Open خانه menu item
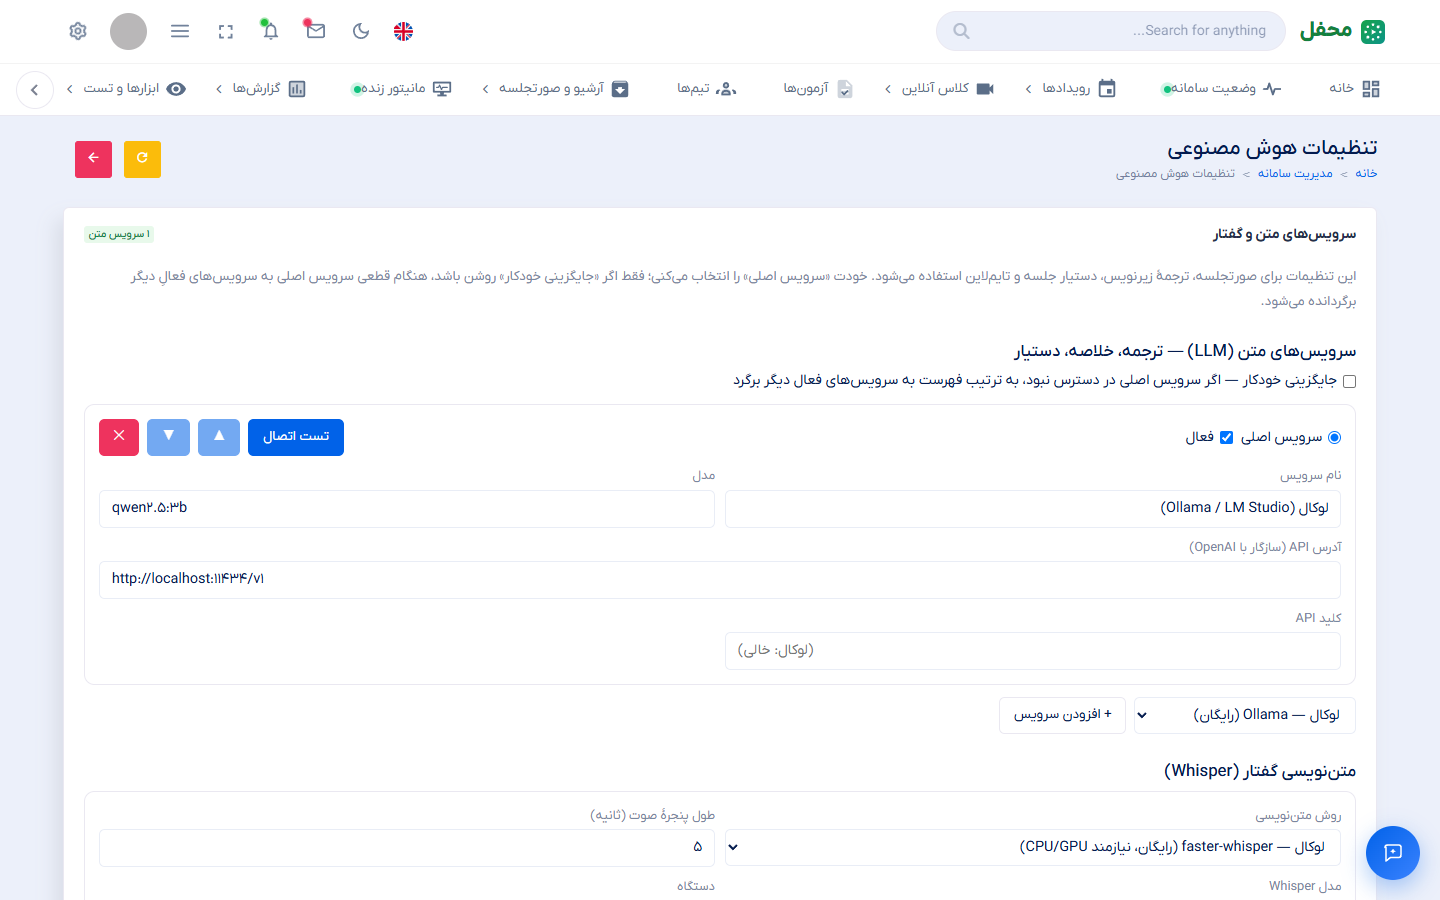The height and width of the screenshot is (900, 1440). [x=1354, y=89]
